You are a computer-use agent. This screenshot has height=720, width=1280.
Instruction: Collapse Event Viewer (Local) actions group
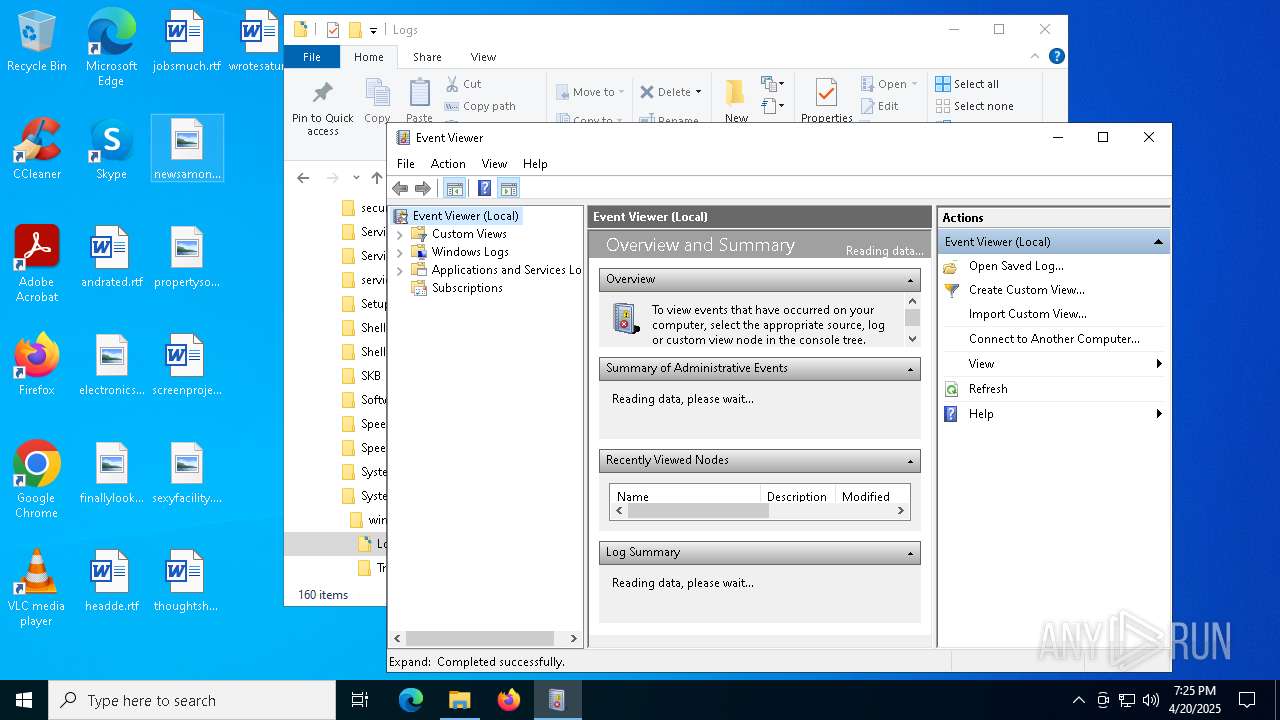click(x=1158, y=242)
